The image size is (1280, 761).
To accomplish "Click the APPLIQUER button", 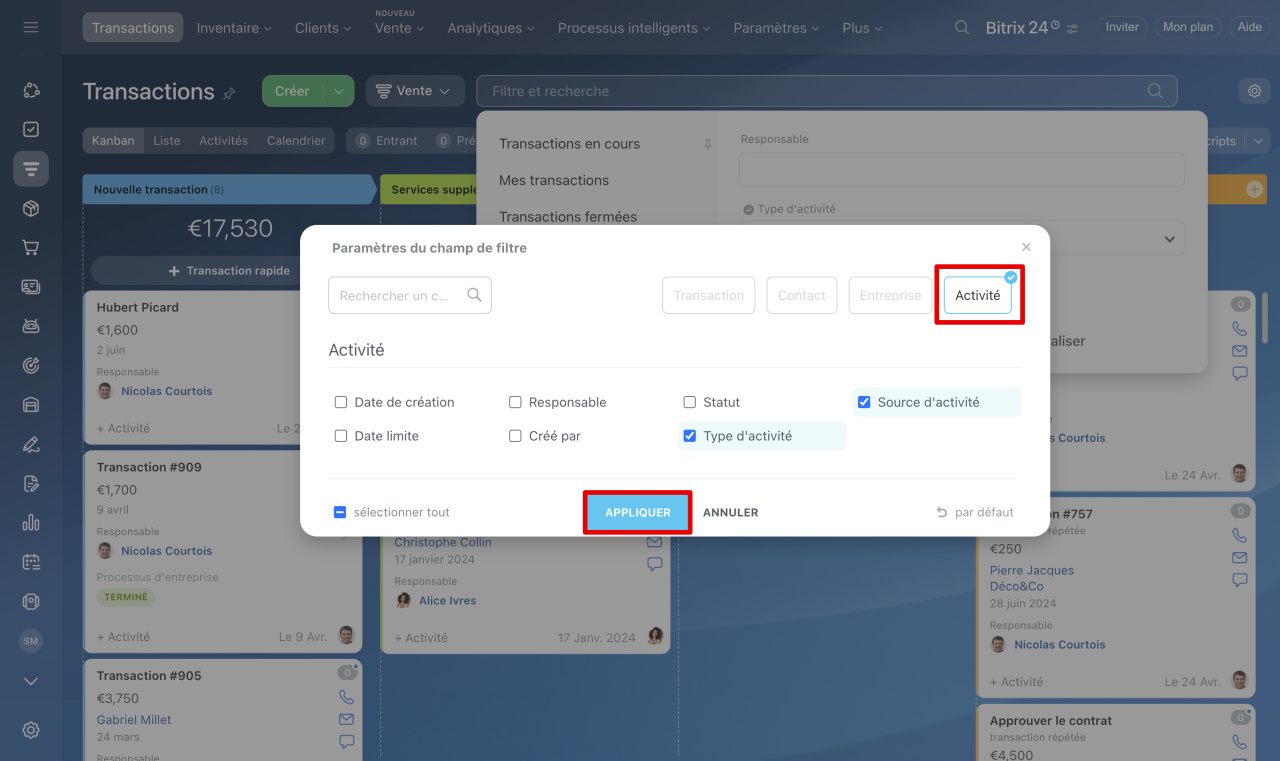I will [x=638, y=512].
